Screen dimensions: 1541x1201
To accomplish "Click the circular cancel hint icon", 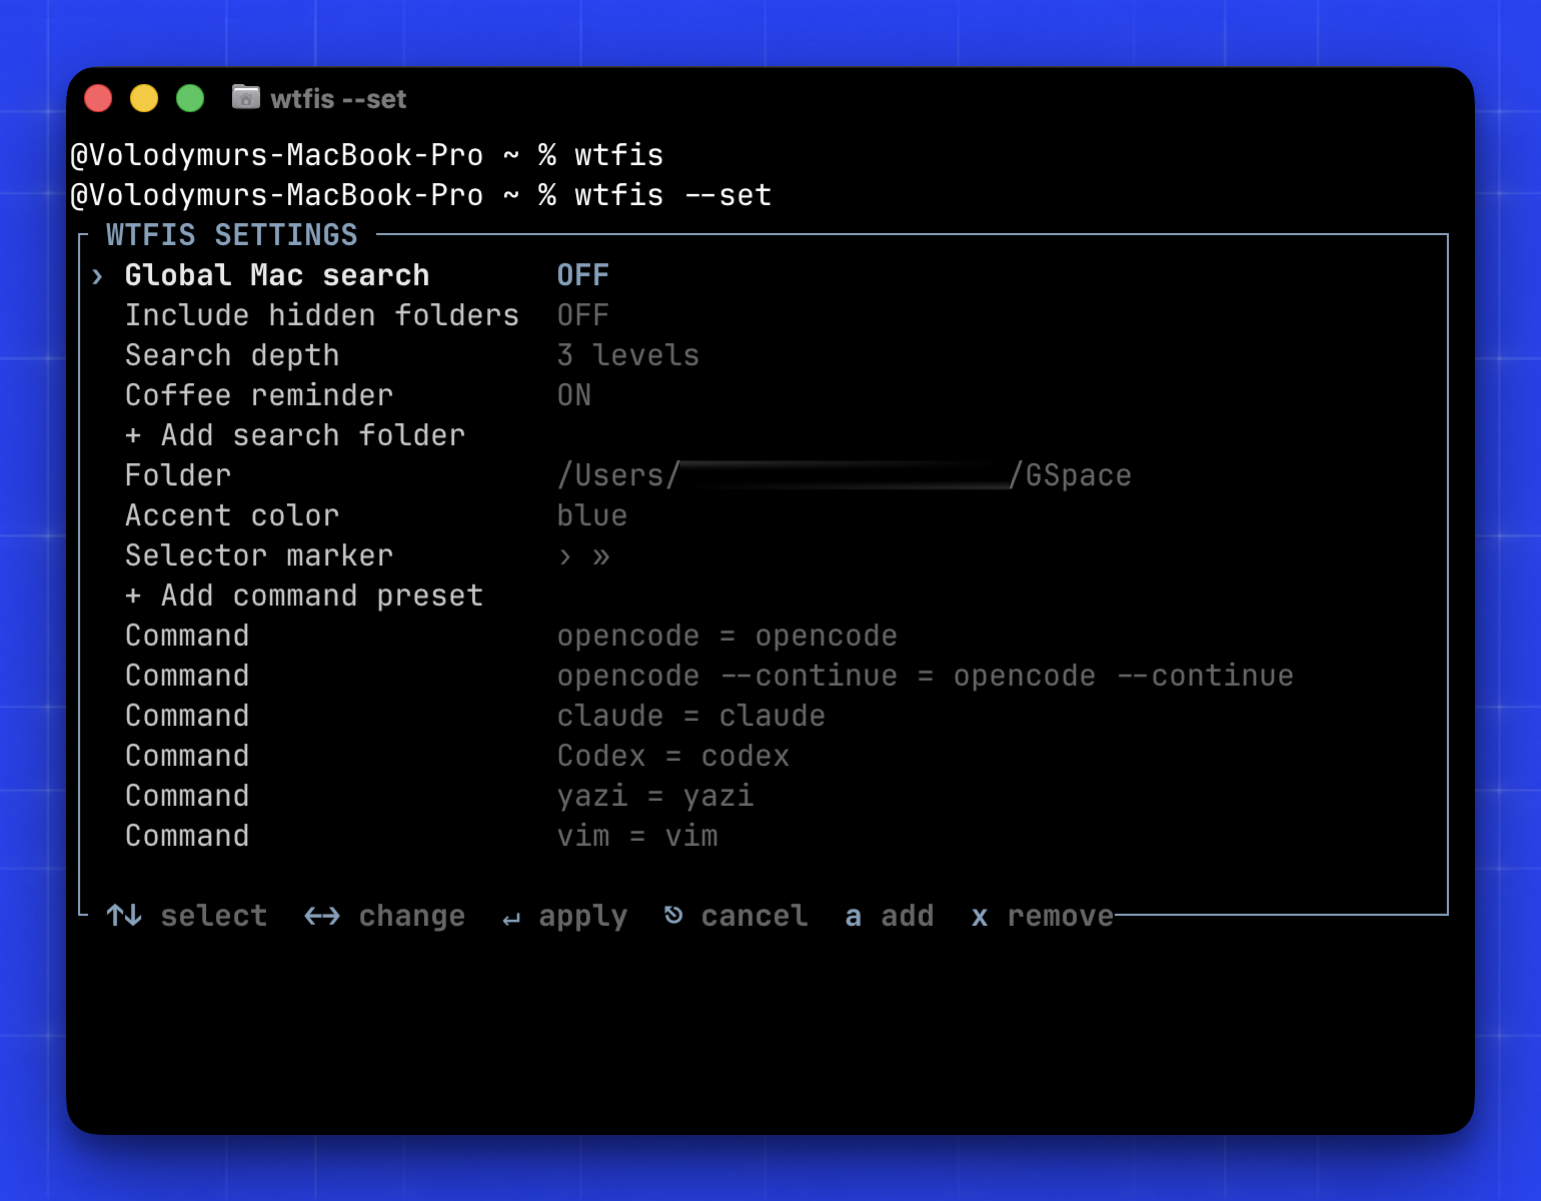I will click(x=674, y=915).
